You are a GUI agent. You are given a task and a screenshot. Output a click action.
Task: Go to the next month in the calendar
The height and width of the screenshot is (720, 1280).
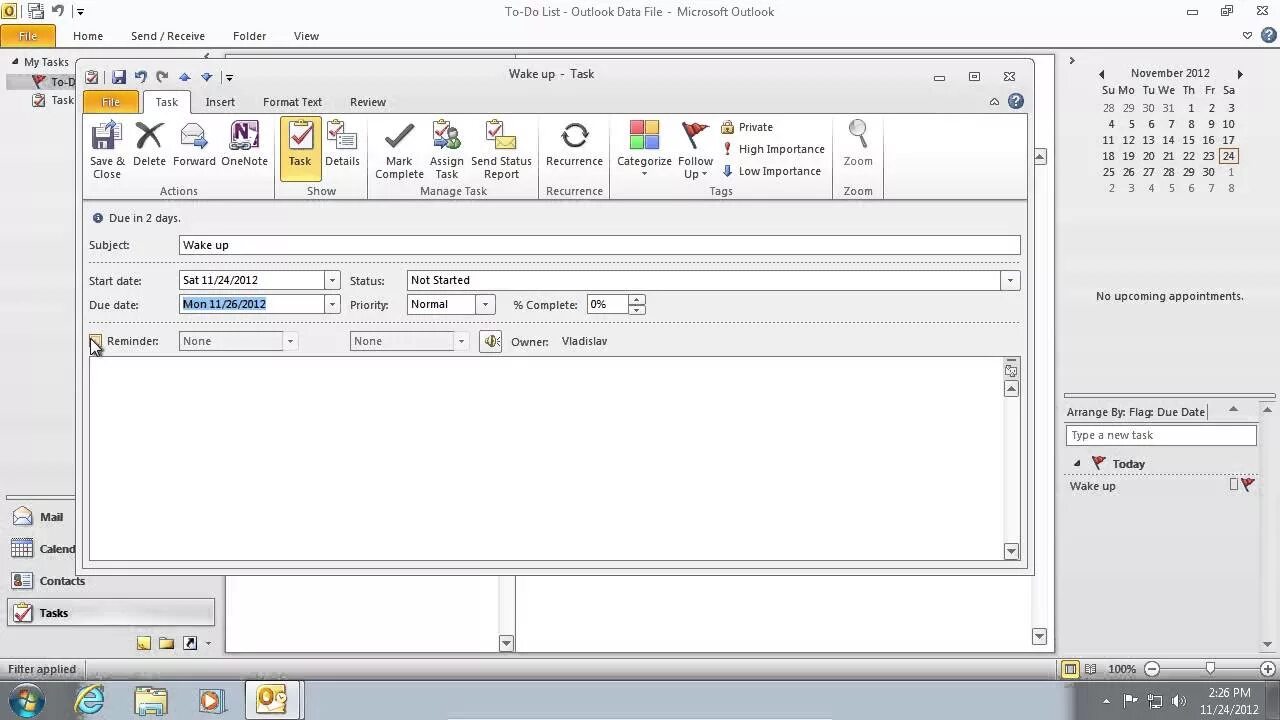1240,74
